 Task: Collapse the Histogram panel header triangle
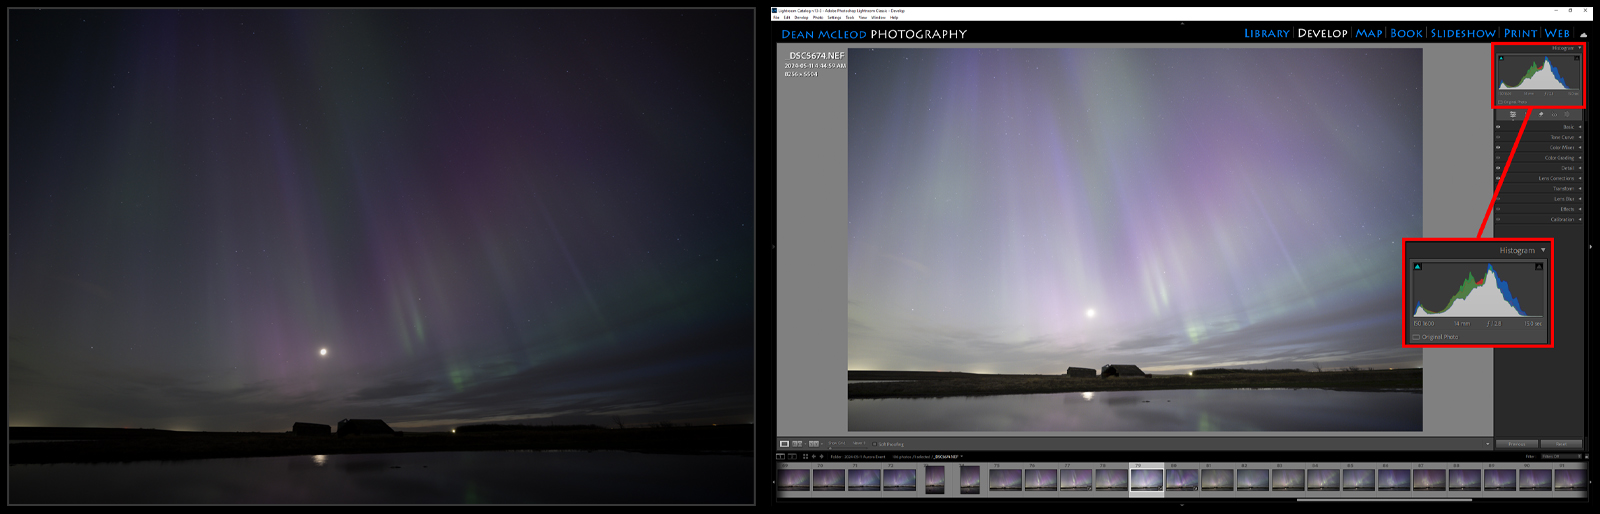(x=1580, y=48)
